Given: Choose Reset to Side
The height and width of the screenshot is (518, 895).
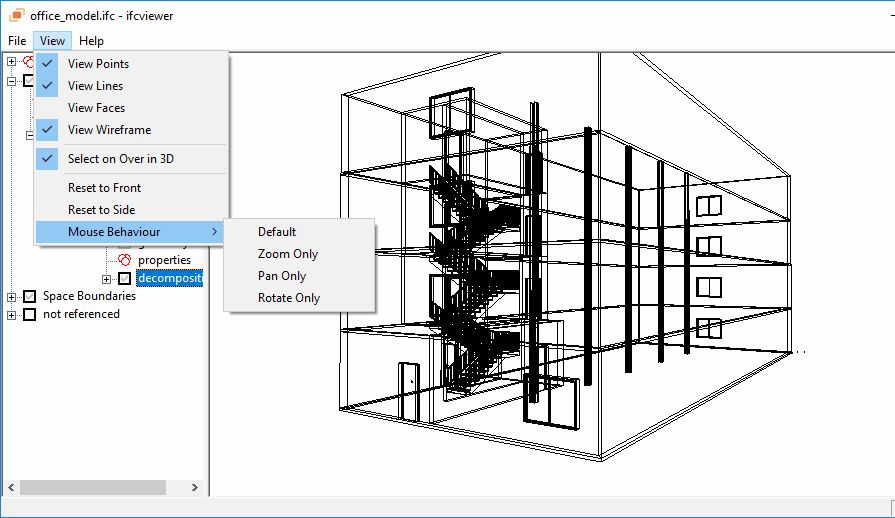Looking at the screenshot, I should [x=131, y=210].
